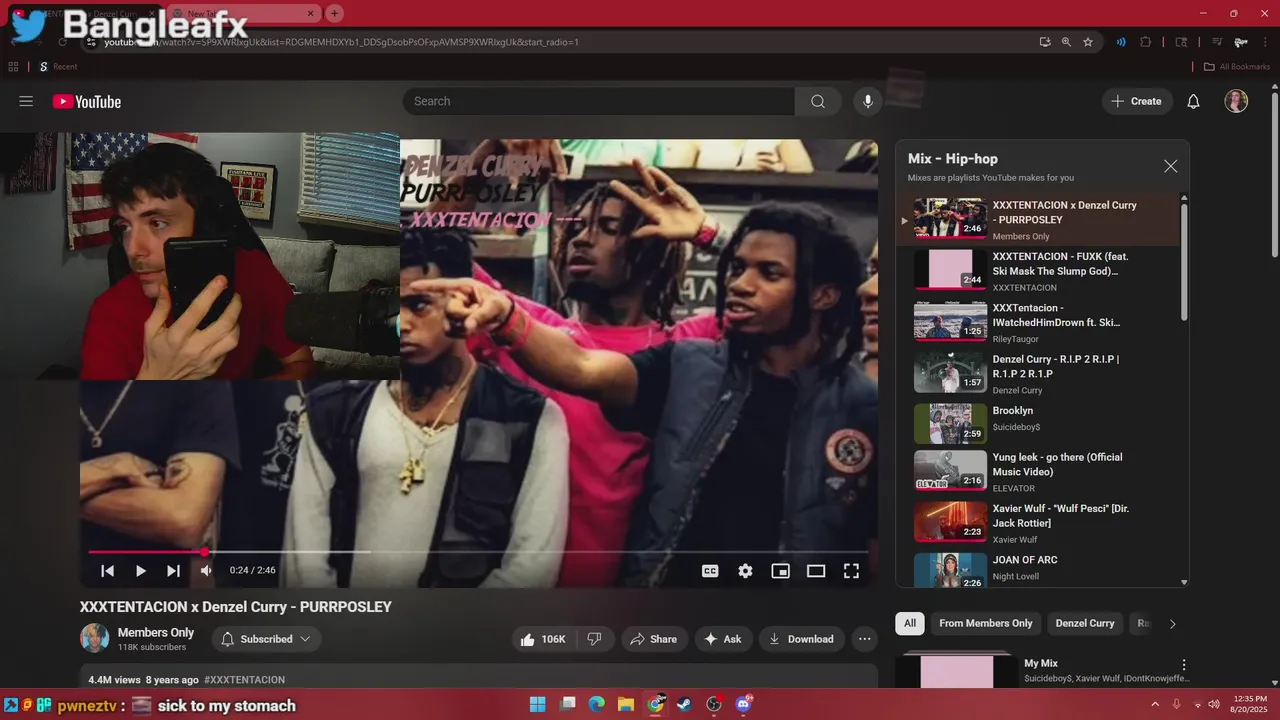Dislike the video
Image resolution: width=1280 pixels, height=720 pixels.
(x=594, y=639)
